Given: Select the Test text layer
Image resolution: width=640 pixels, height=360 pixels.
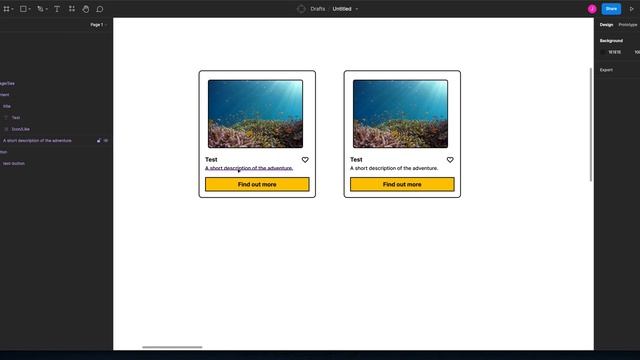Looking at the screenshot, I should click(x=16, y=118).
